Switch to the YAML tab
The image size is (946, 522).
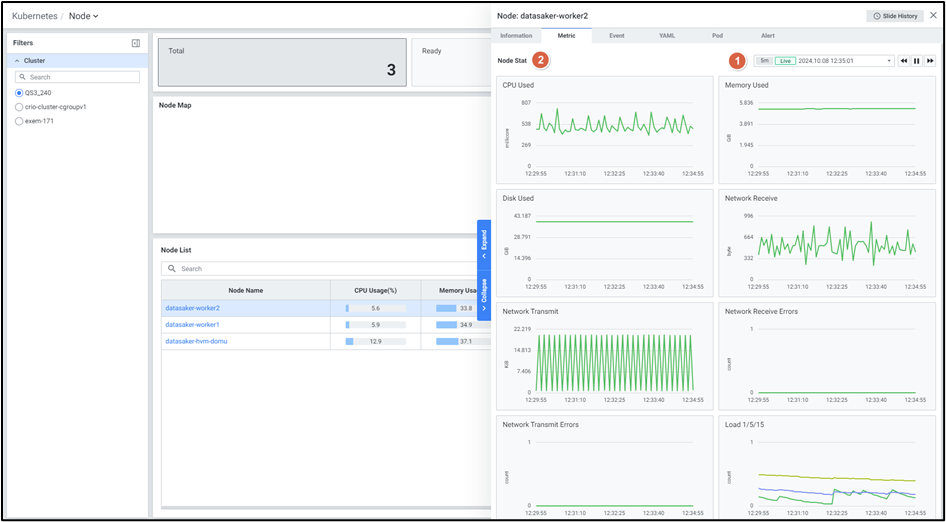667,36
